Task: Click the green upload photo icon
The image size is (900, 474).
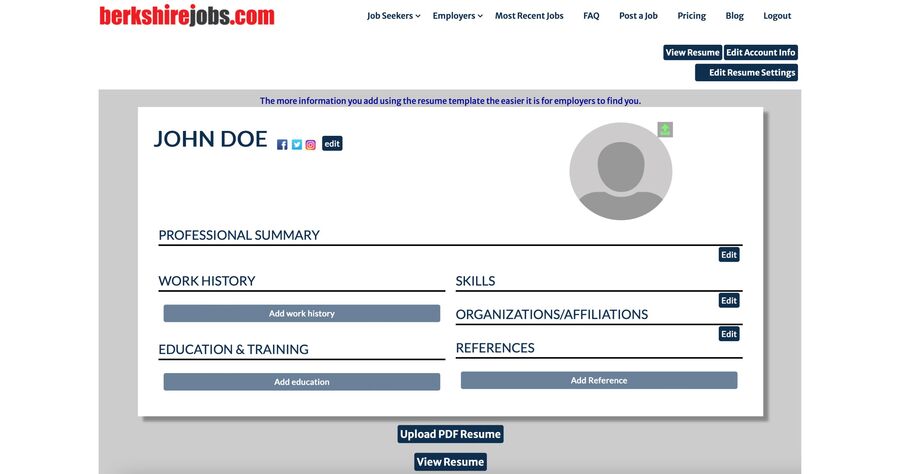Action: (x=665, y=129)
